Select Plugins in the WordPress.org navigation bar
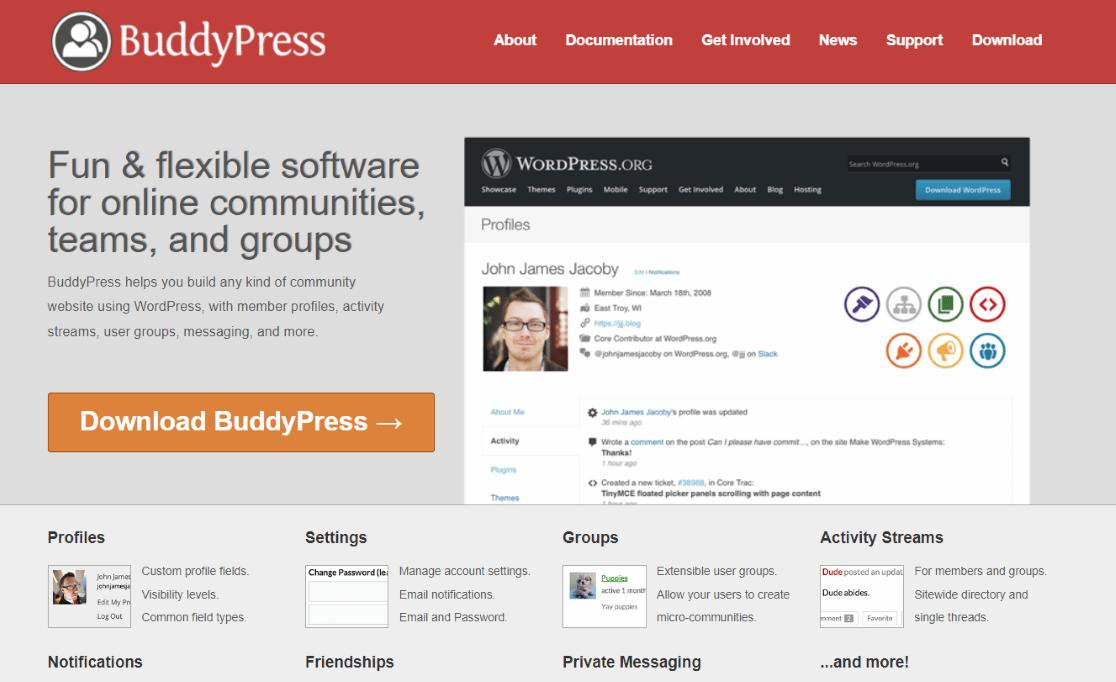The width and height of the screenshot is (1116, 682). click(579, 189)
